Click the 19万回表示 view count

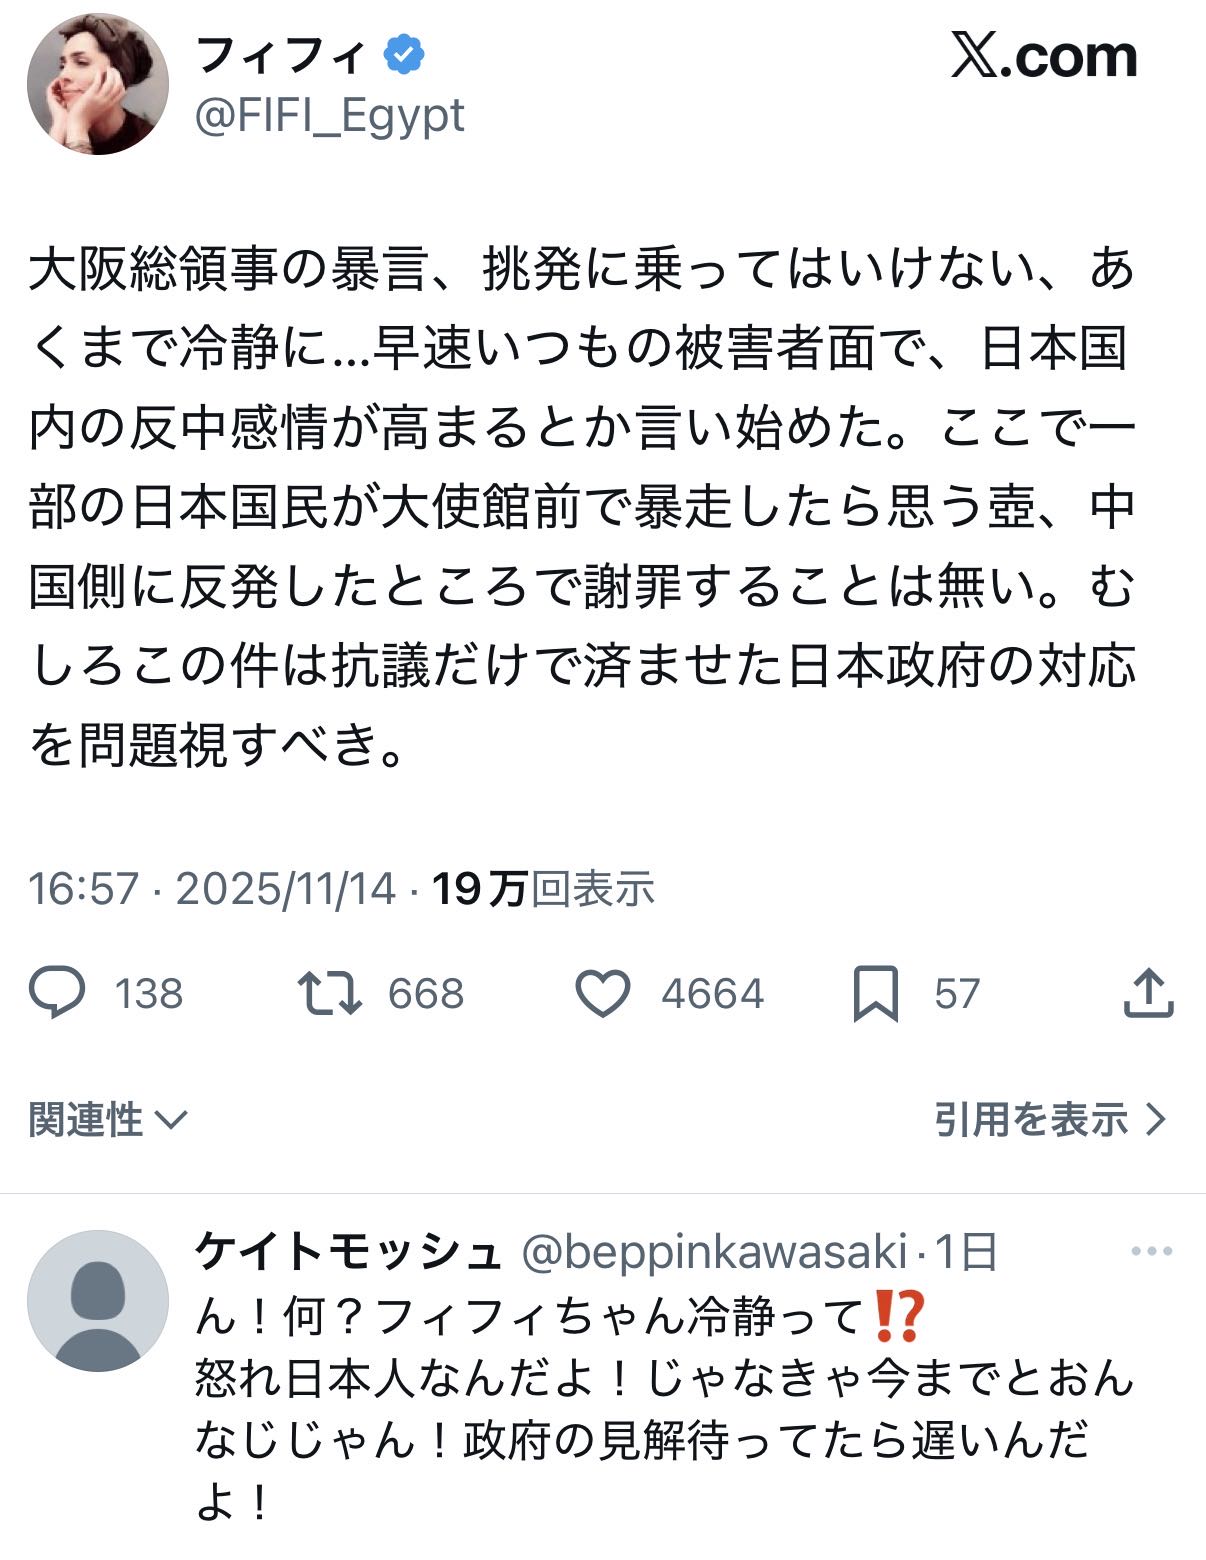tap(543, 888)
